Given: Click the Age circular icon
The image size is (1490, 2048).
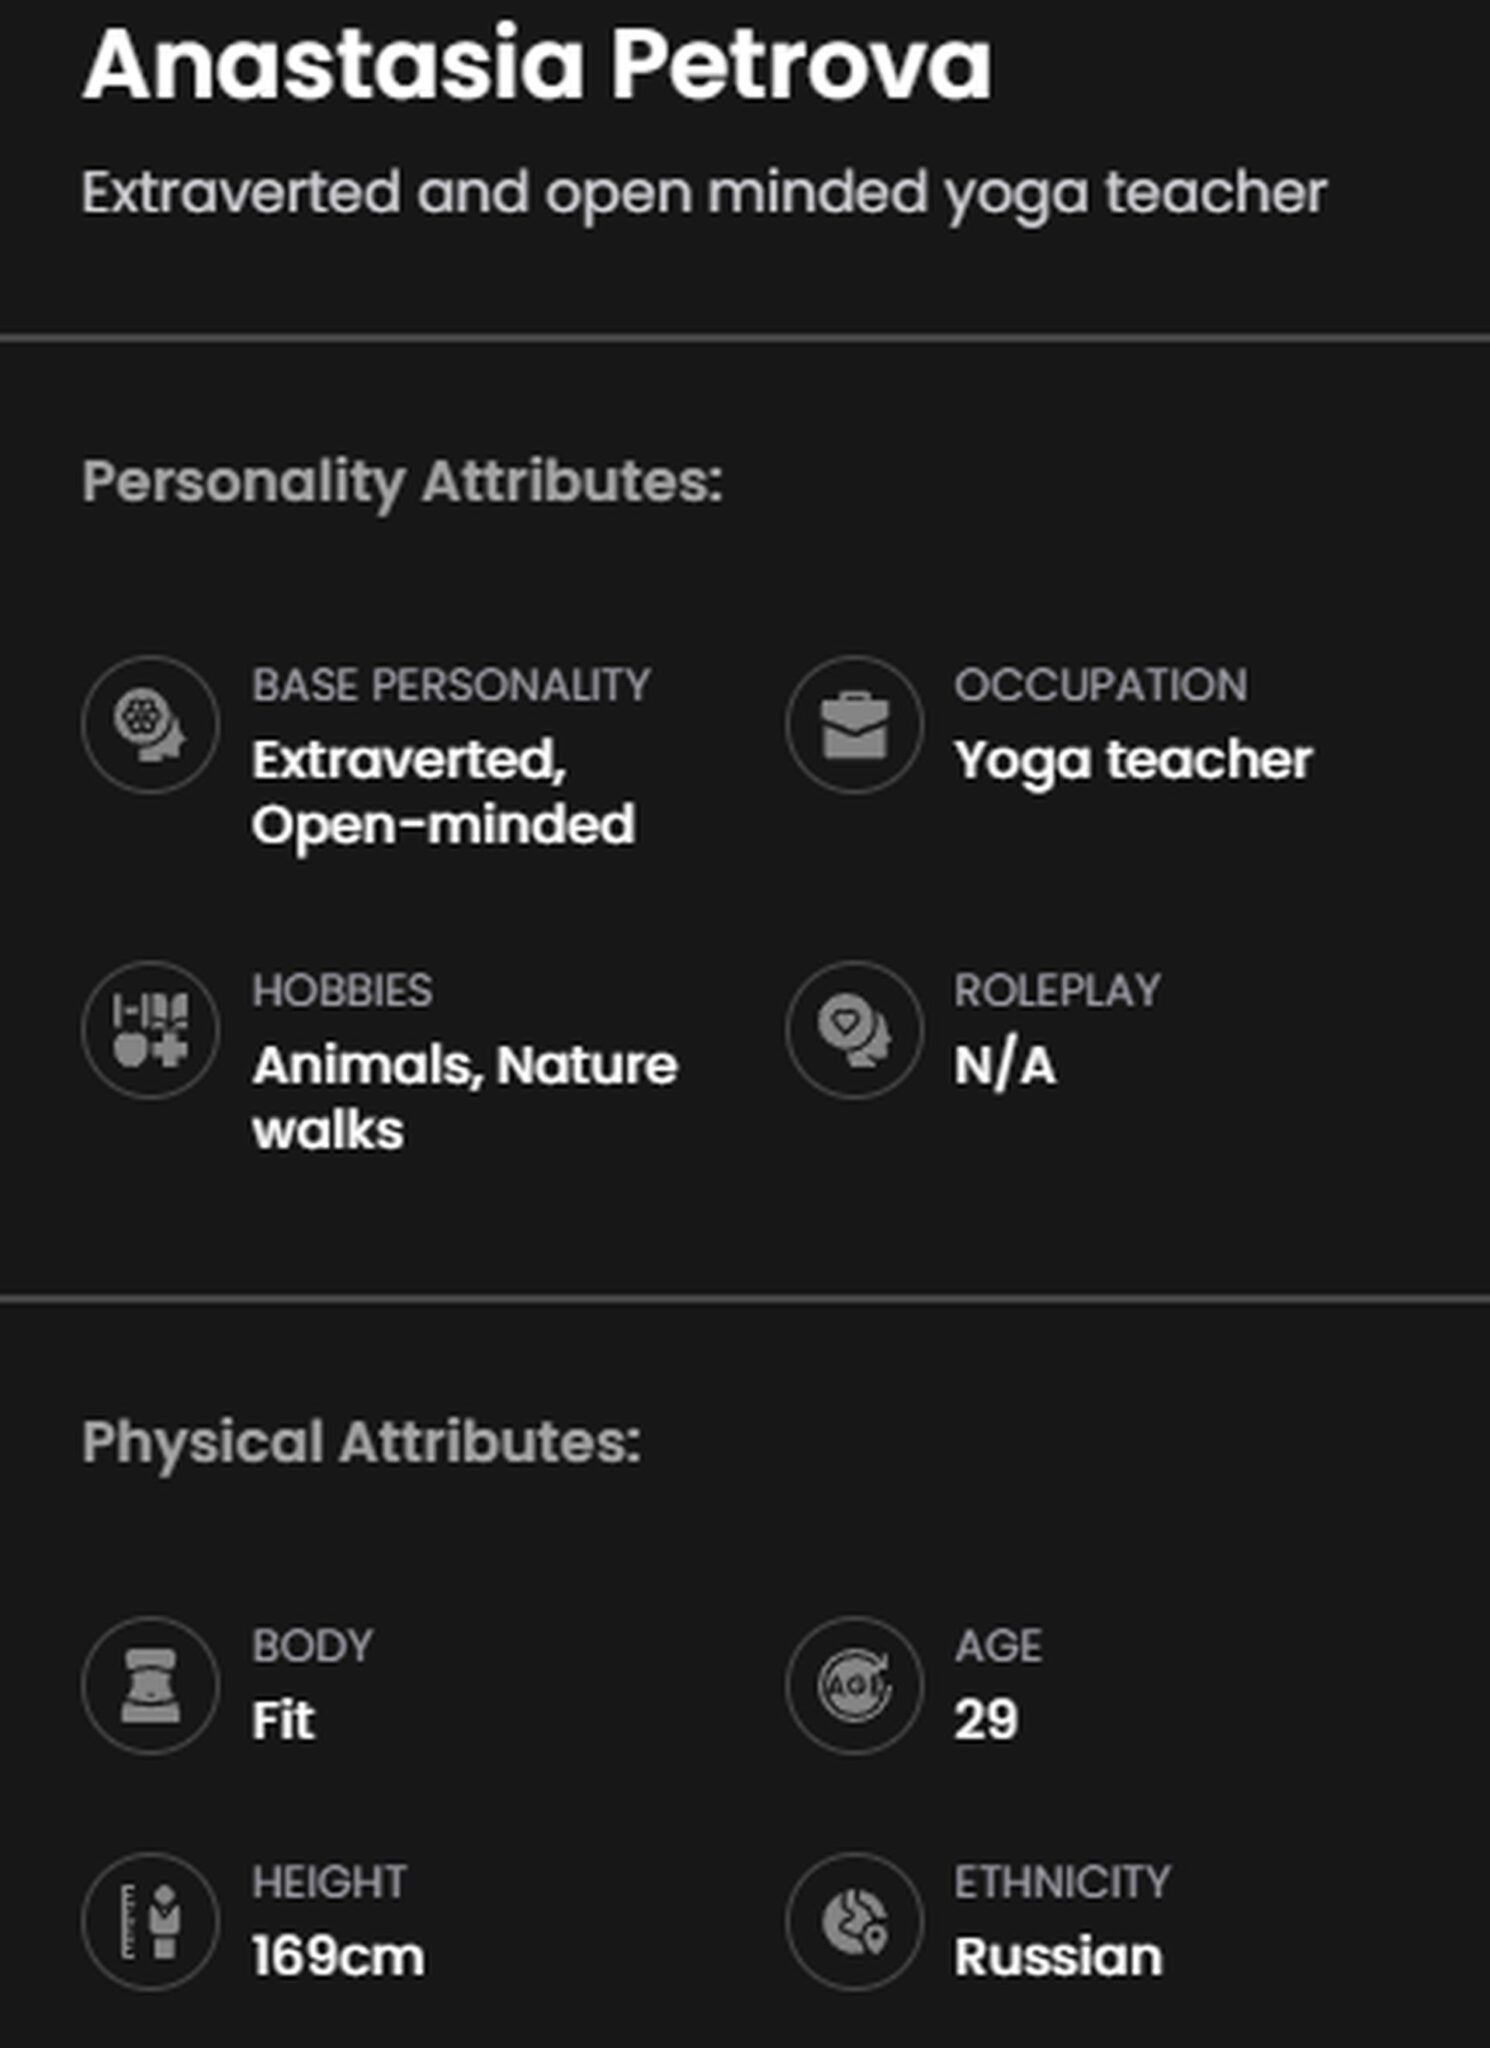Looking at the screenshot, I should point(853,1686).
